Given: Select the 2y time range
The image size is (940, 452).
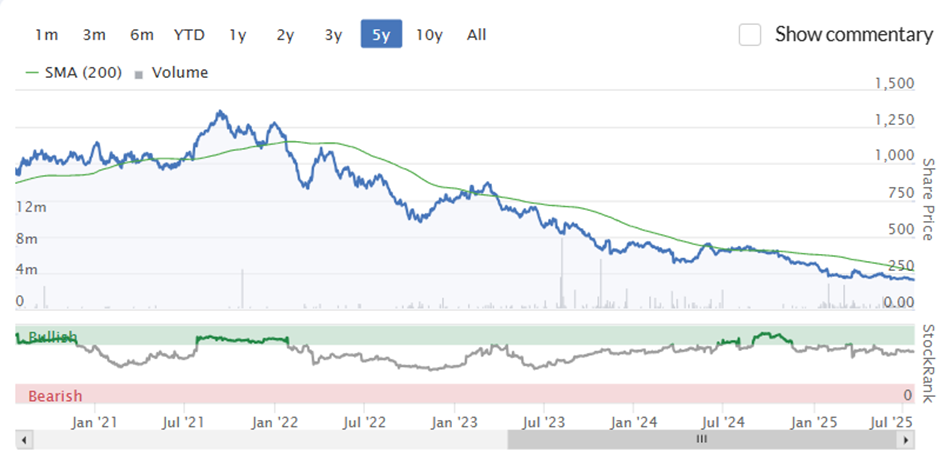Looking at the screenshot, I should coord(285,35).
